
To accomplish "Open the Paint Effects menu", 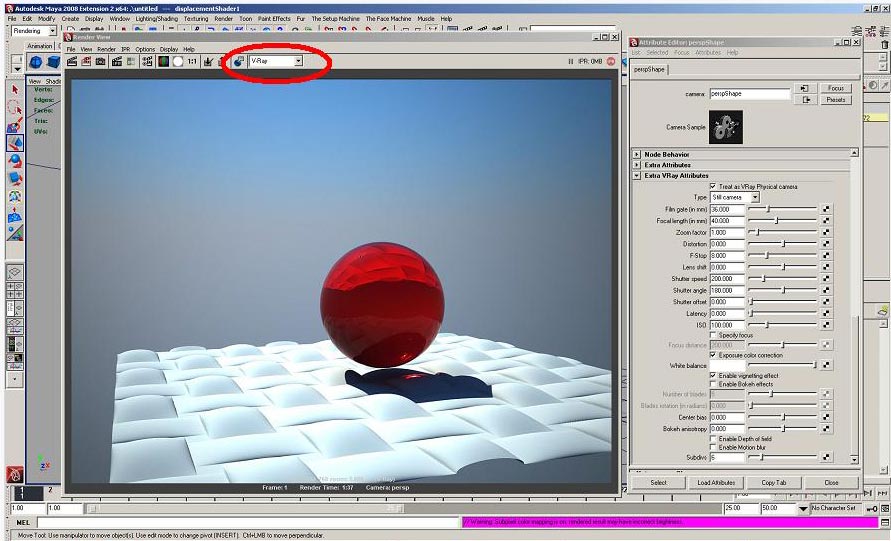I will 274,19.
